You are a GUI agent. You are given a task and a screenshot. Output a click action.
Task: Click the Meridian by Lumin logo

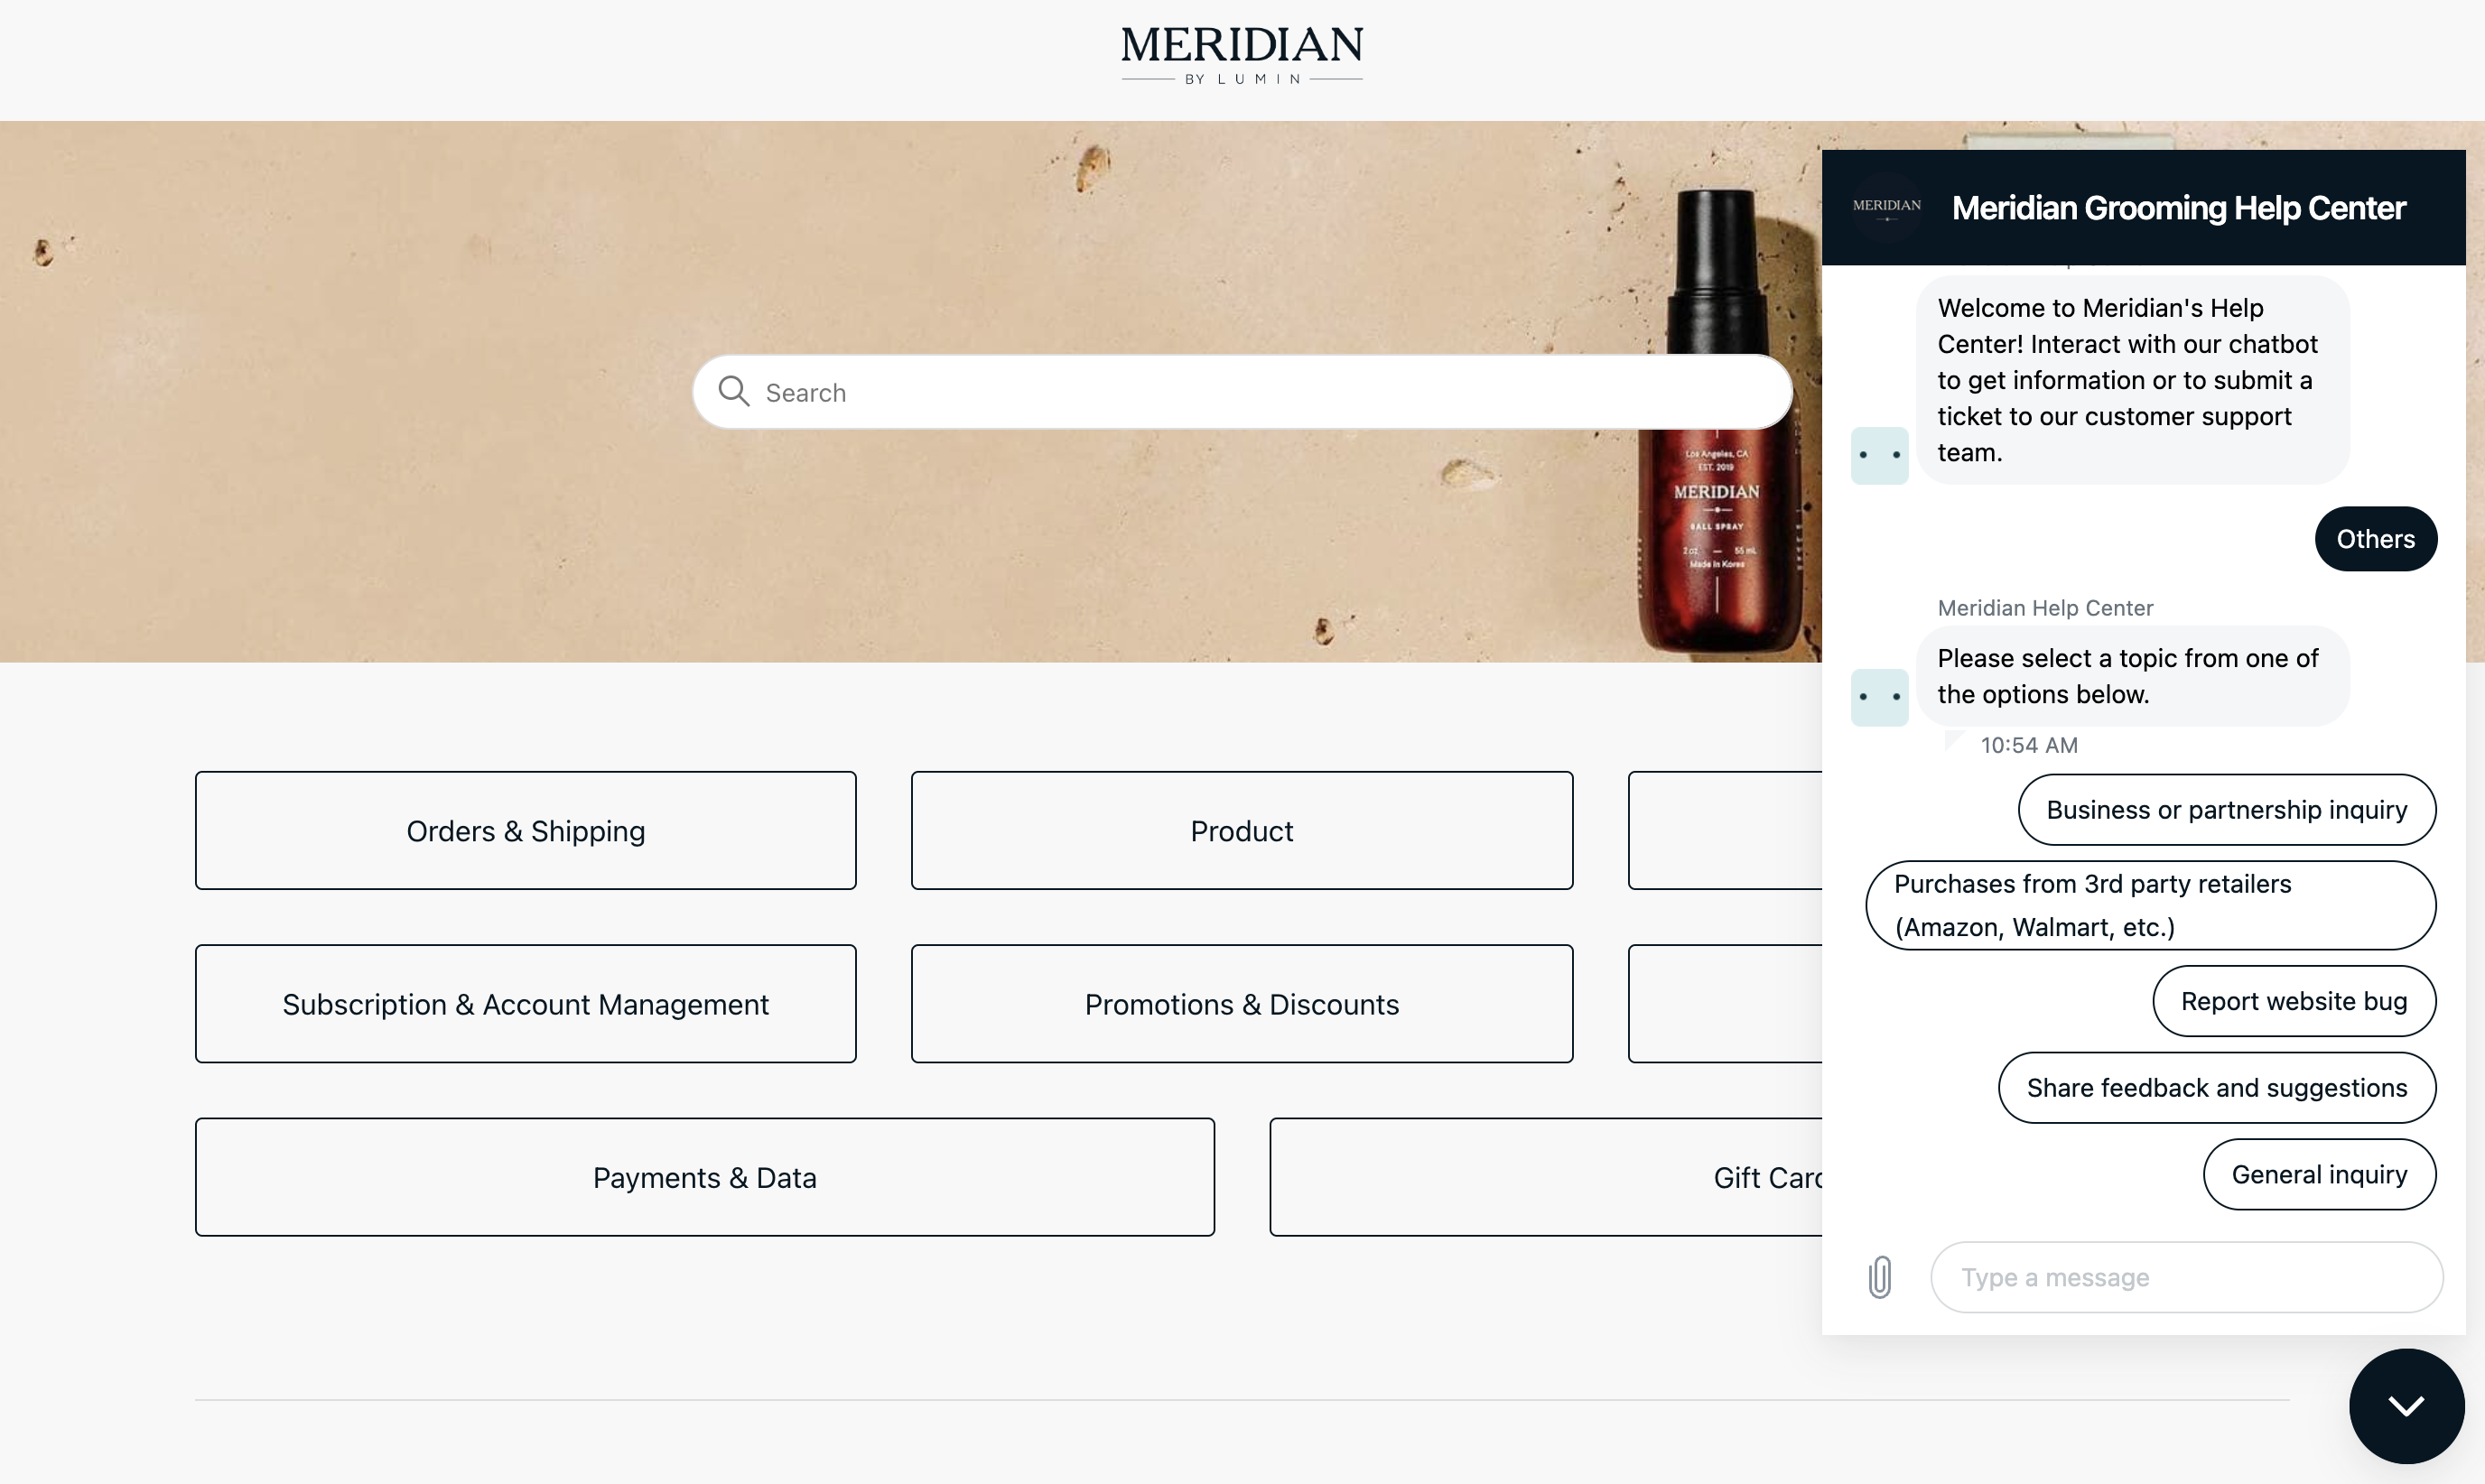[1241, 56]
